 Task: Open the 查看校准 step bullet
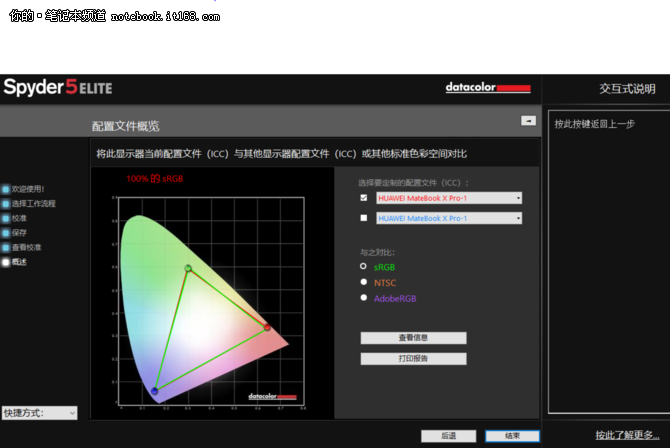coord(5,247)
